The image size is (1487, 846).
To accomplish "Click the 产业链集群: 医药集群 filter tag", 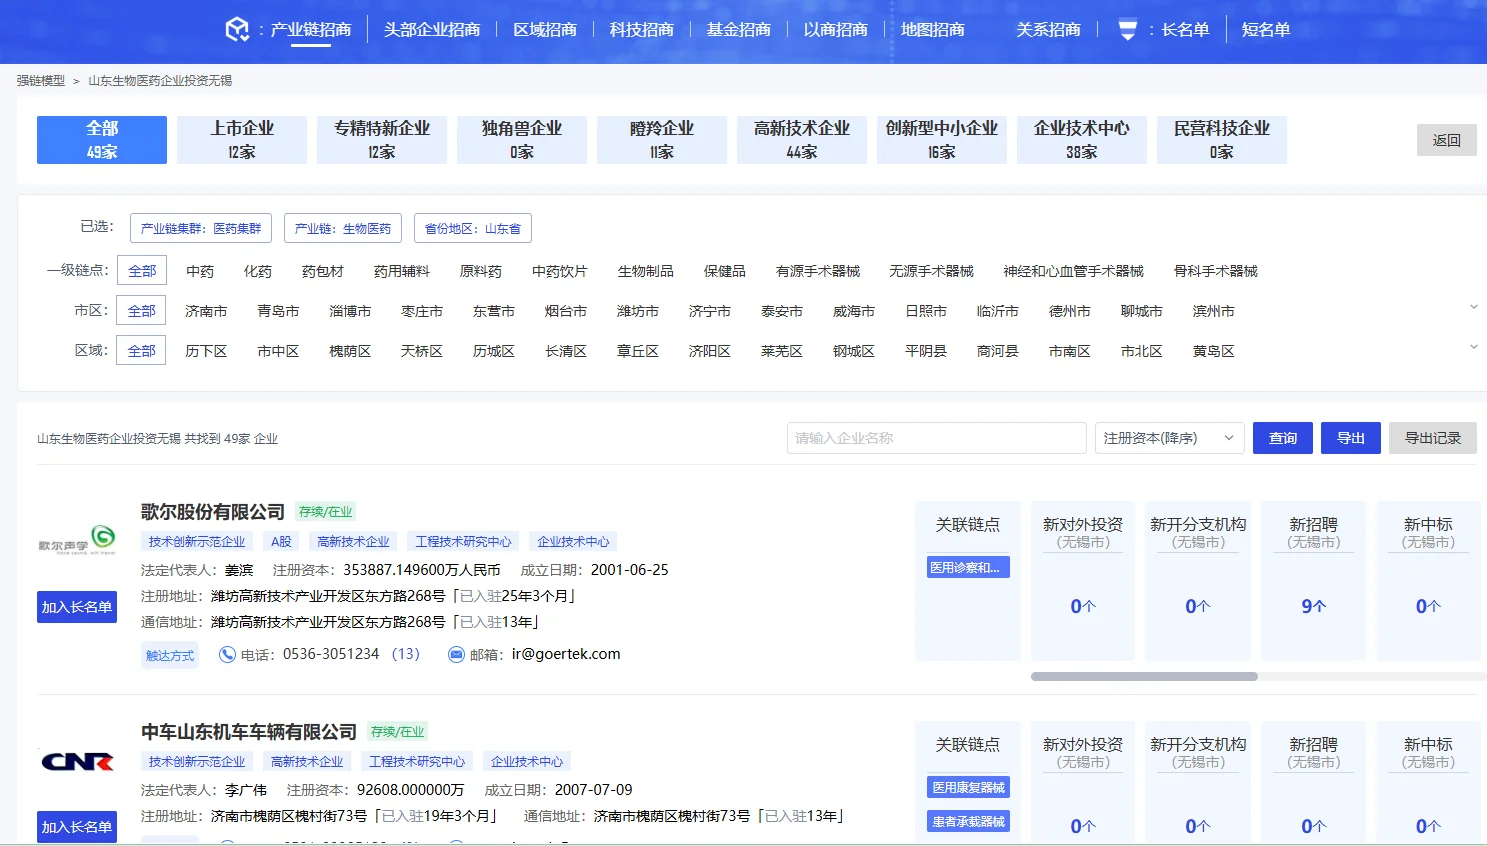I will click(x=201, y=228).
